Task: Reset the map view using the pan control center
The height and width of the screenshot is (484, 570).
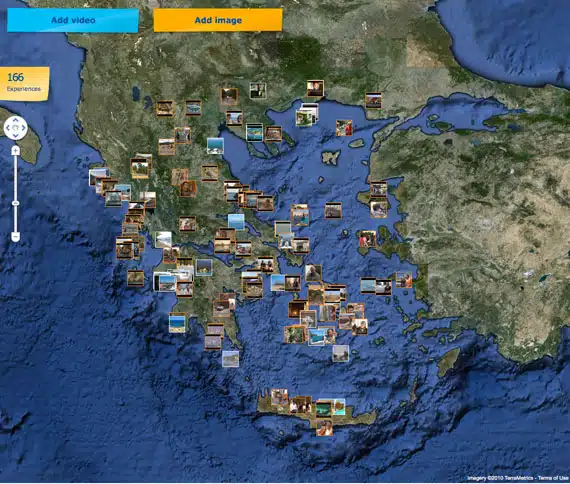Action: pos(16,128)
